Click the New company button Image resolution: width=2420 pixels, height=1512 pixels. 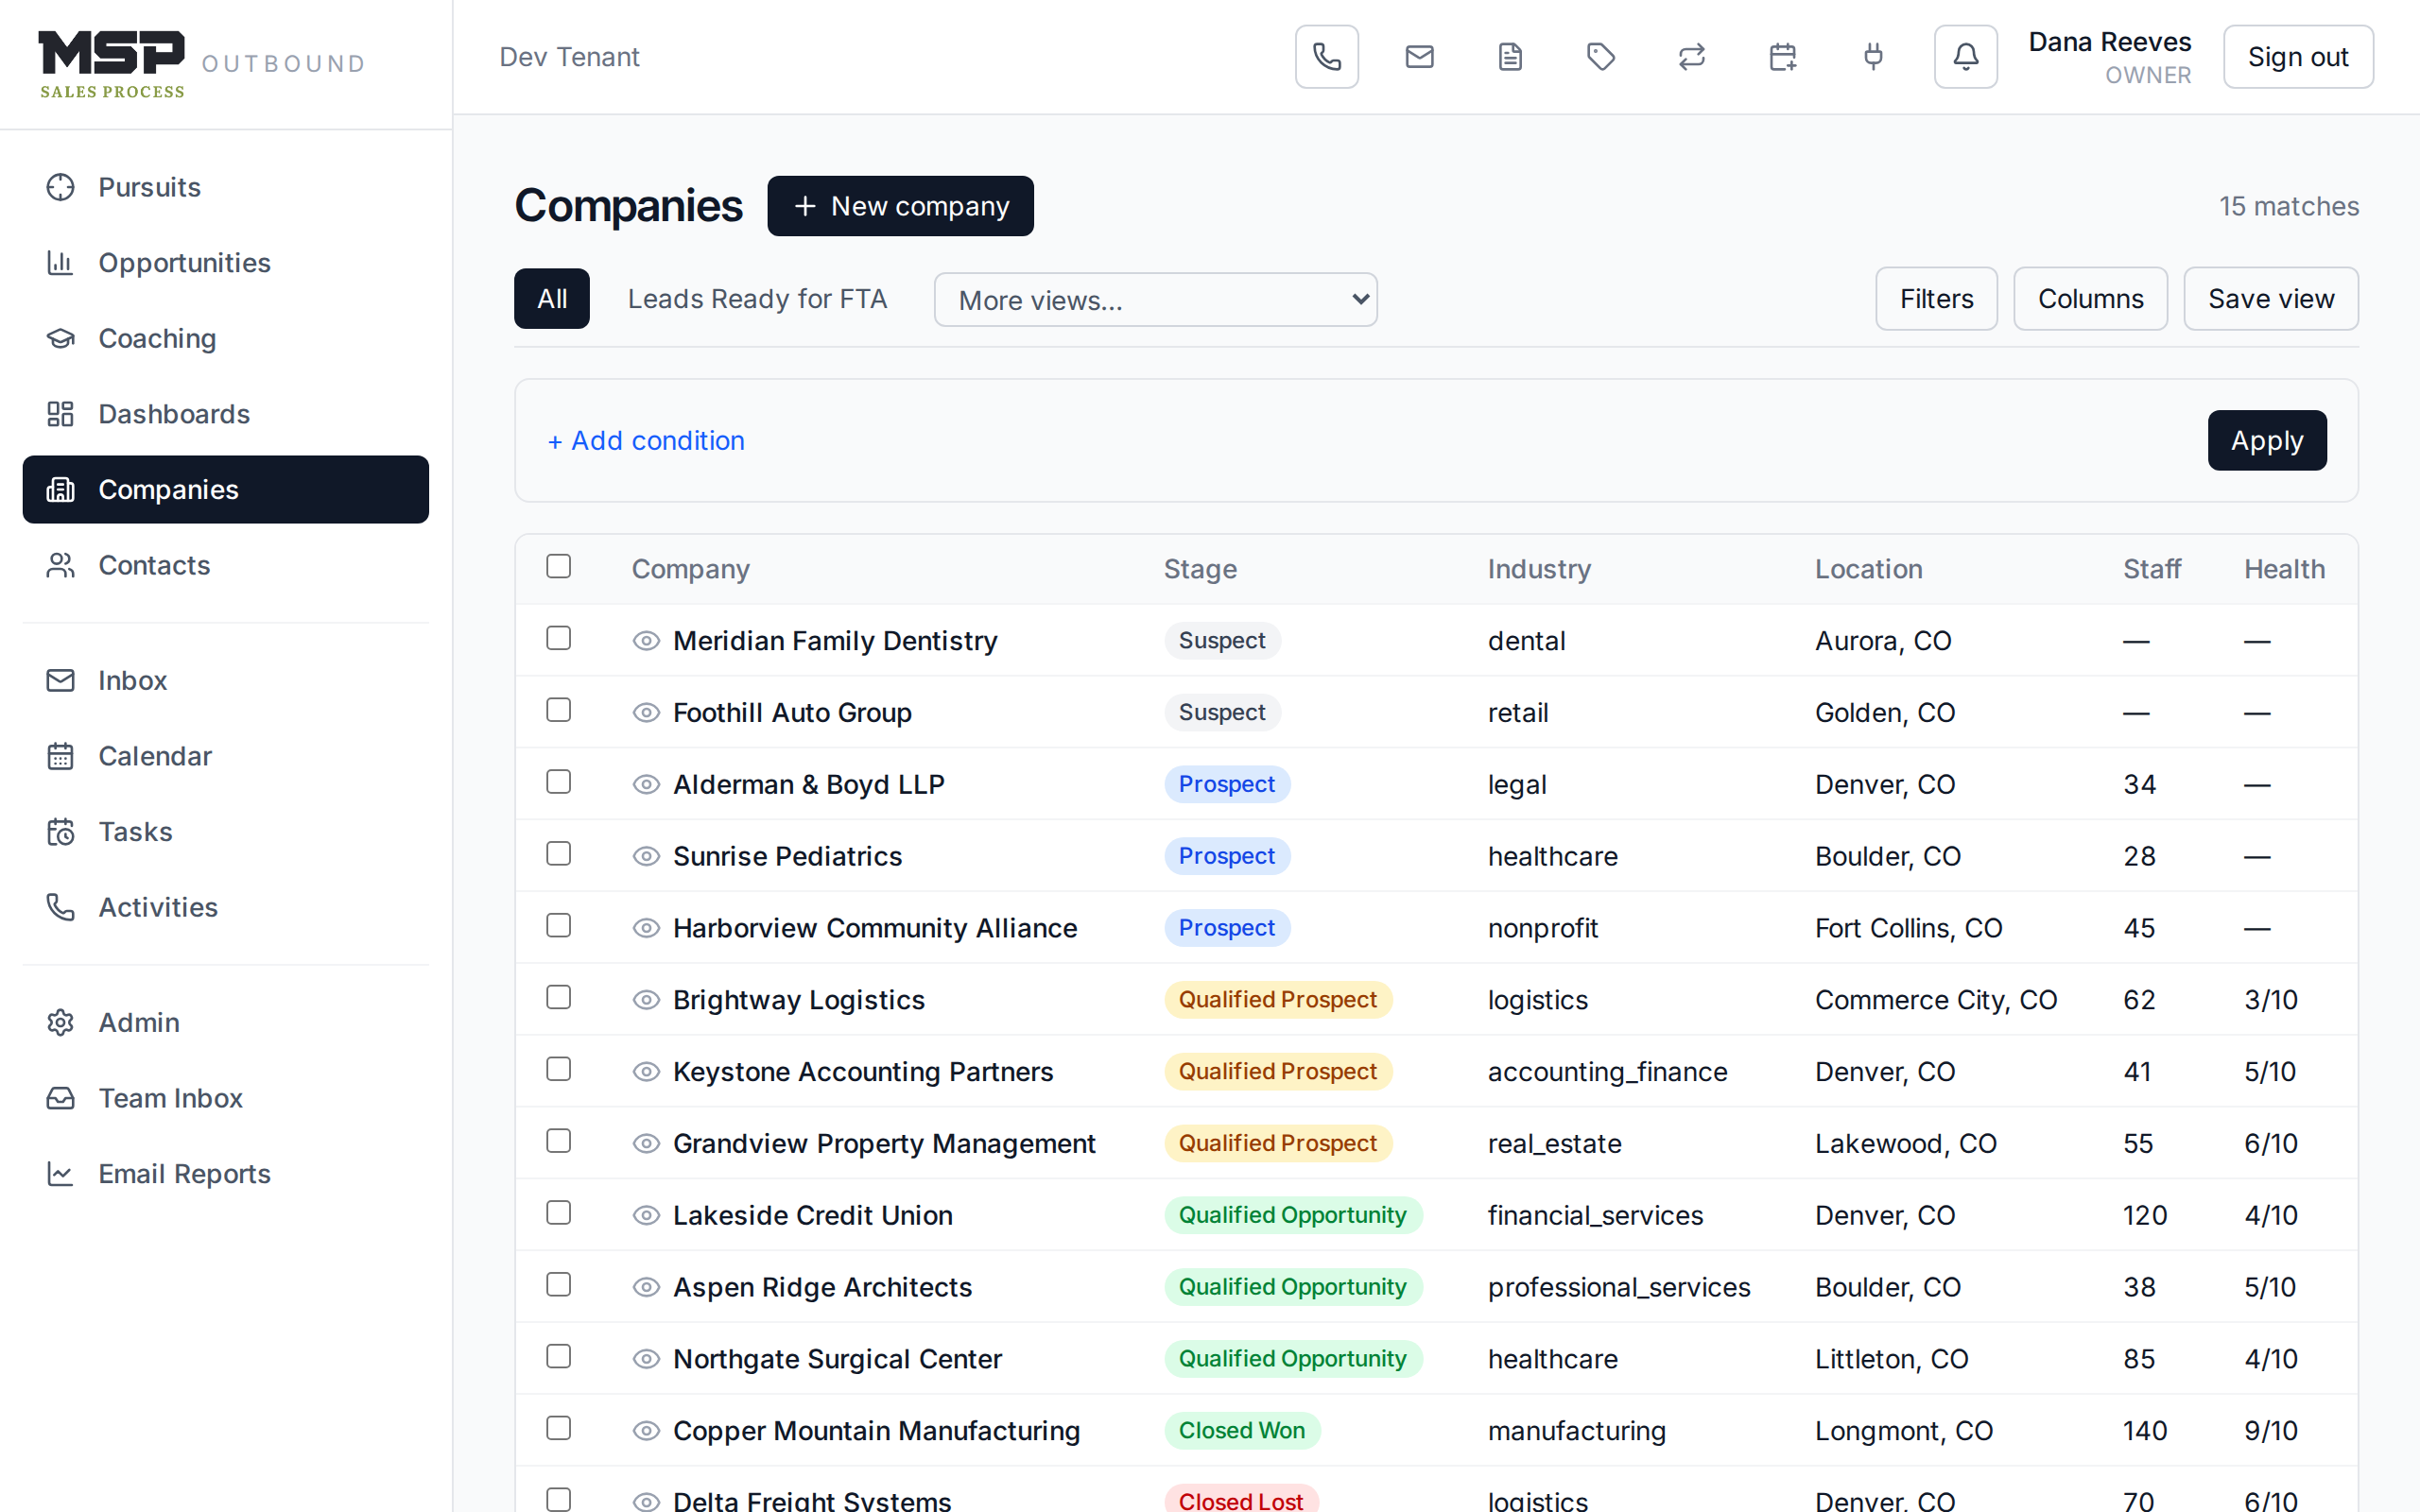pos(900,206)
